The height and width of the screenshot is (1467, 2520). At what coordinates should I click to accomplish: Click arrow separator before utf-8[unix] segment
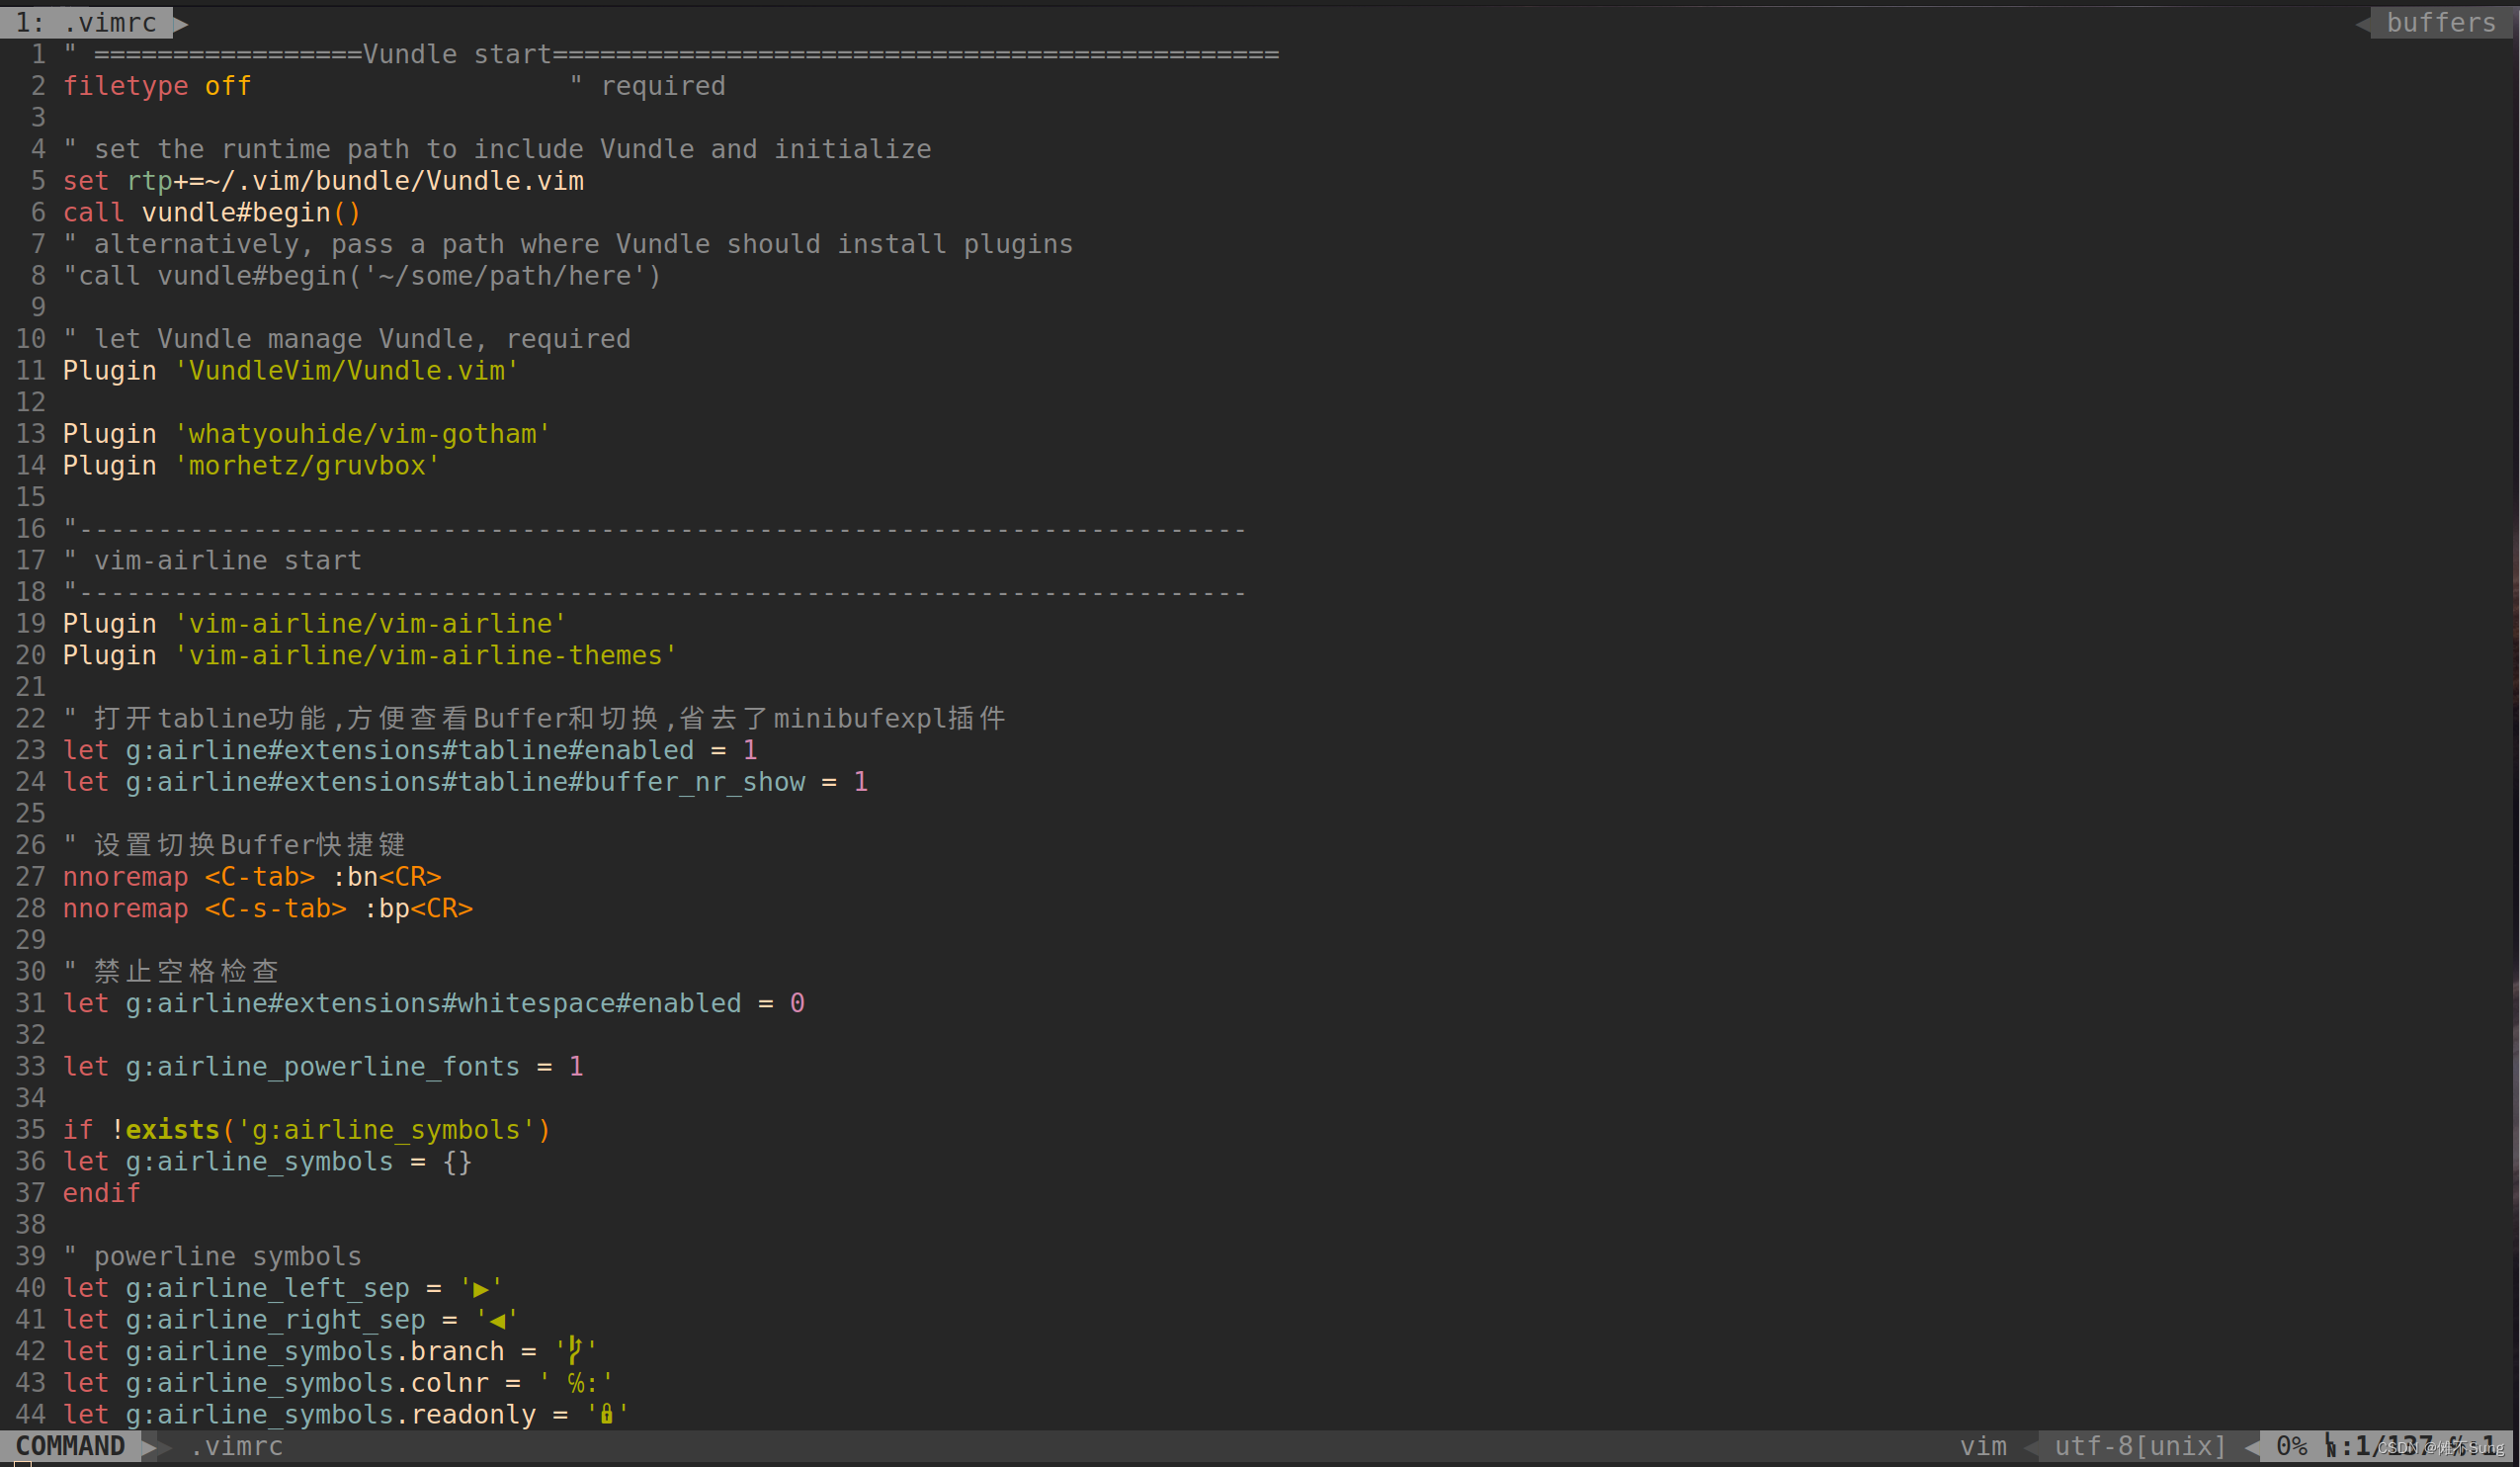coord(2032,1446)
